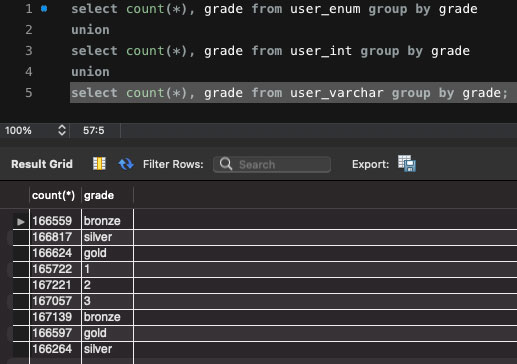Image resolution: width=517 pixels, height=364 pixels.
Task: Select cell 166559
Action: tap(55, 221)
